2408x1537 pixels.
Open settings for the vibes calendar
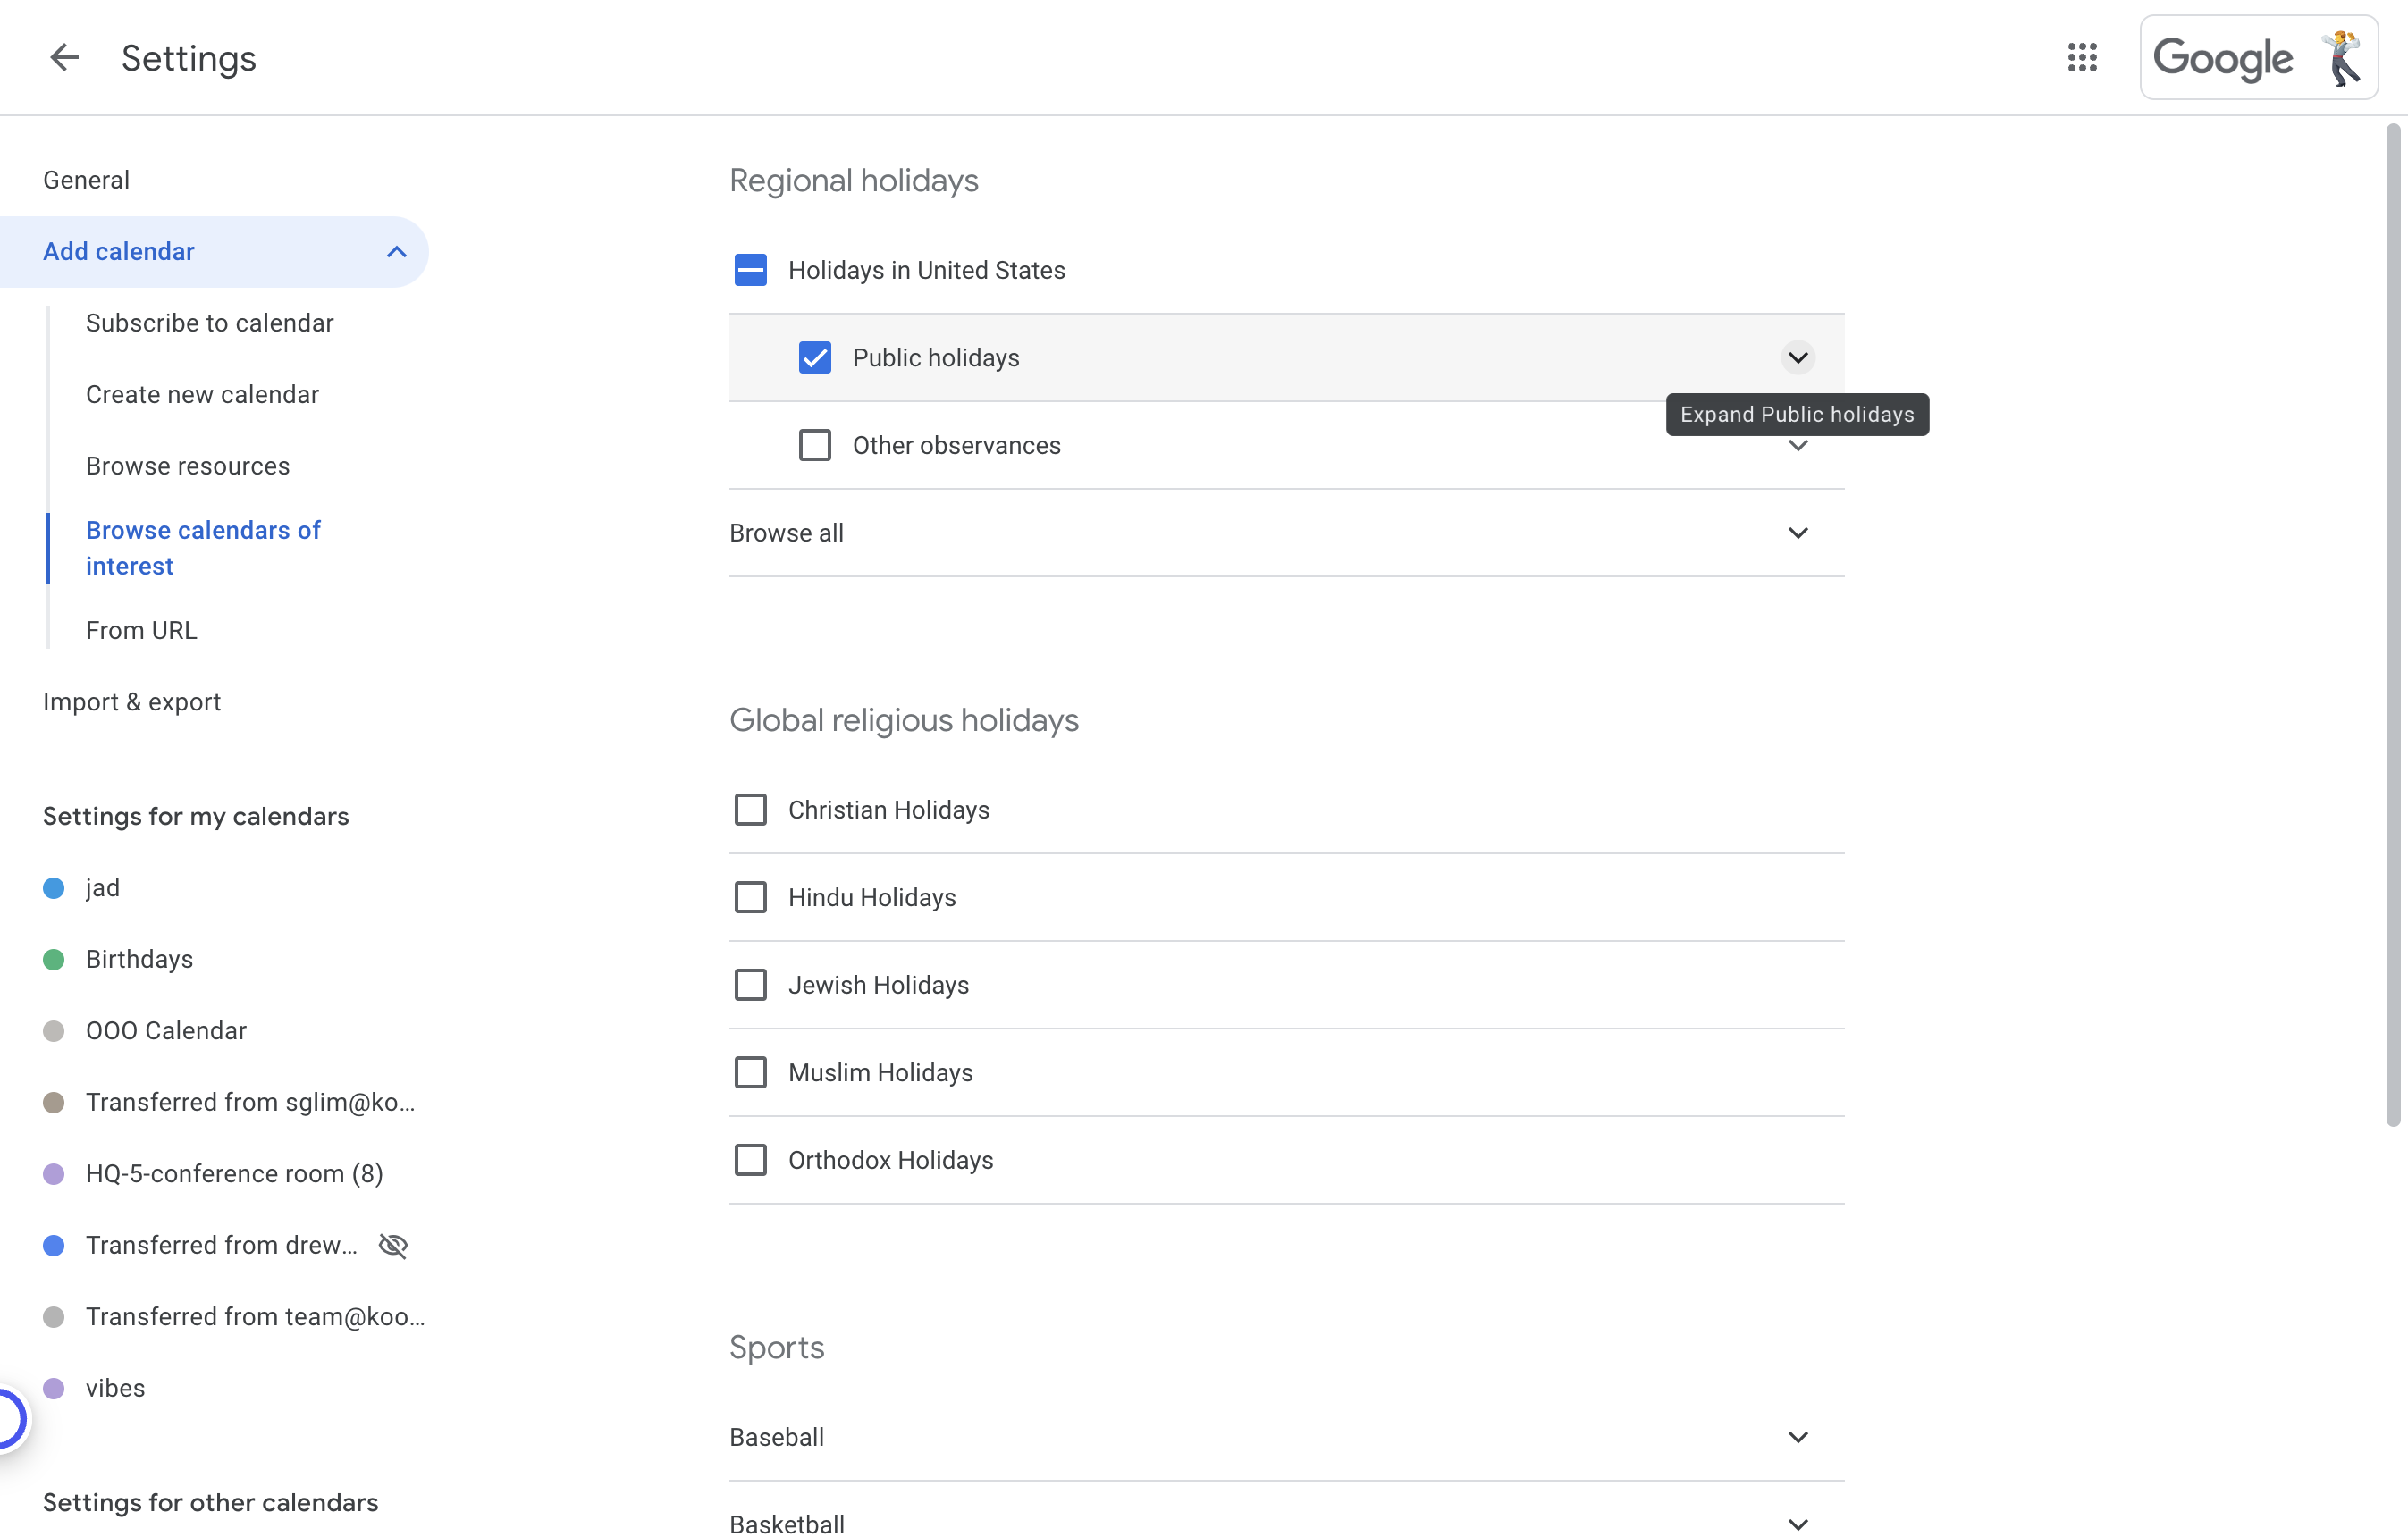click(x=115, y=1388)
